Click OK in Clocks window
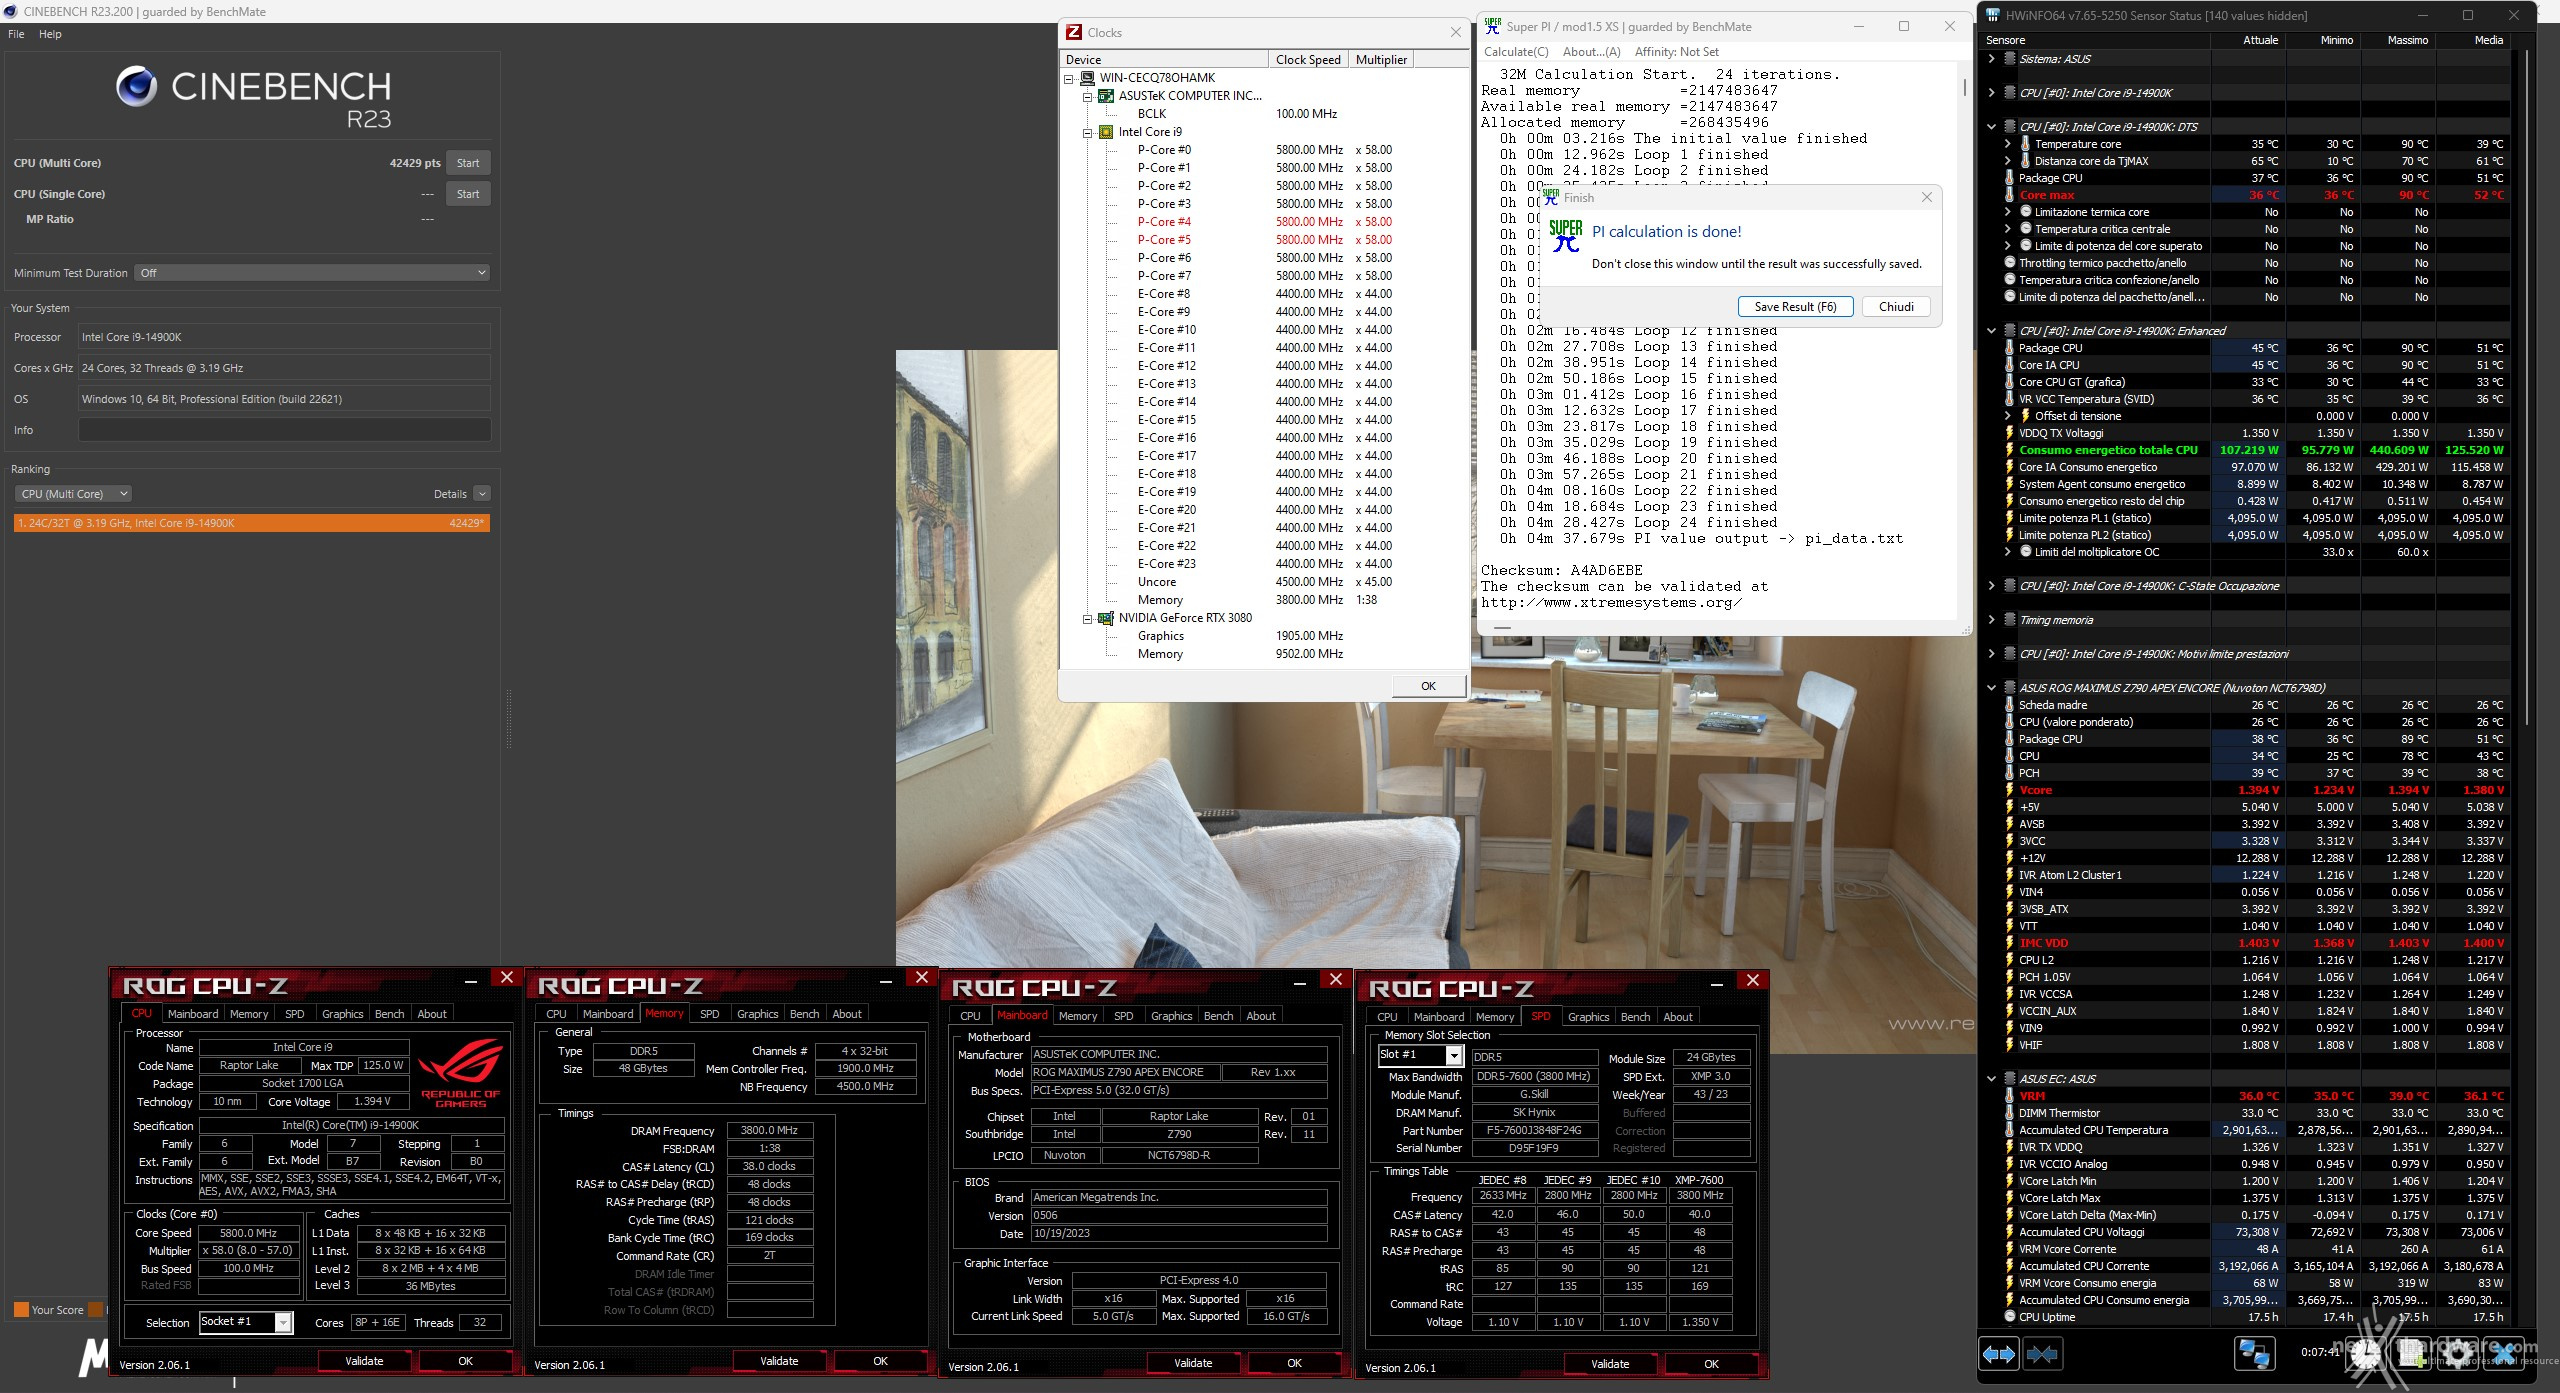Image resolution: width=2560 pixels, height=1393 pixels. (1428, 686)
